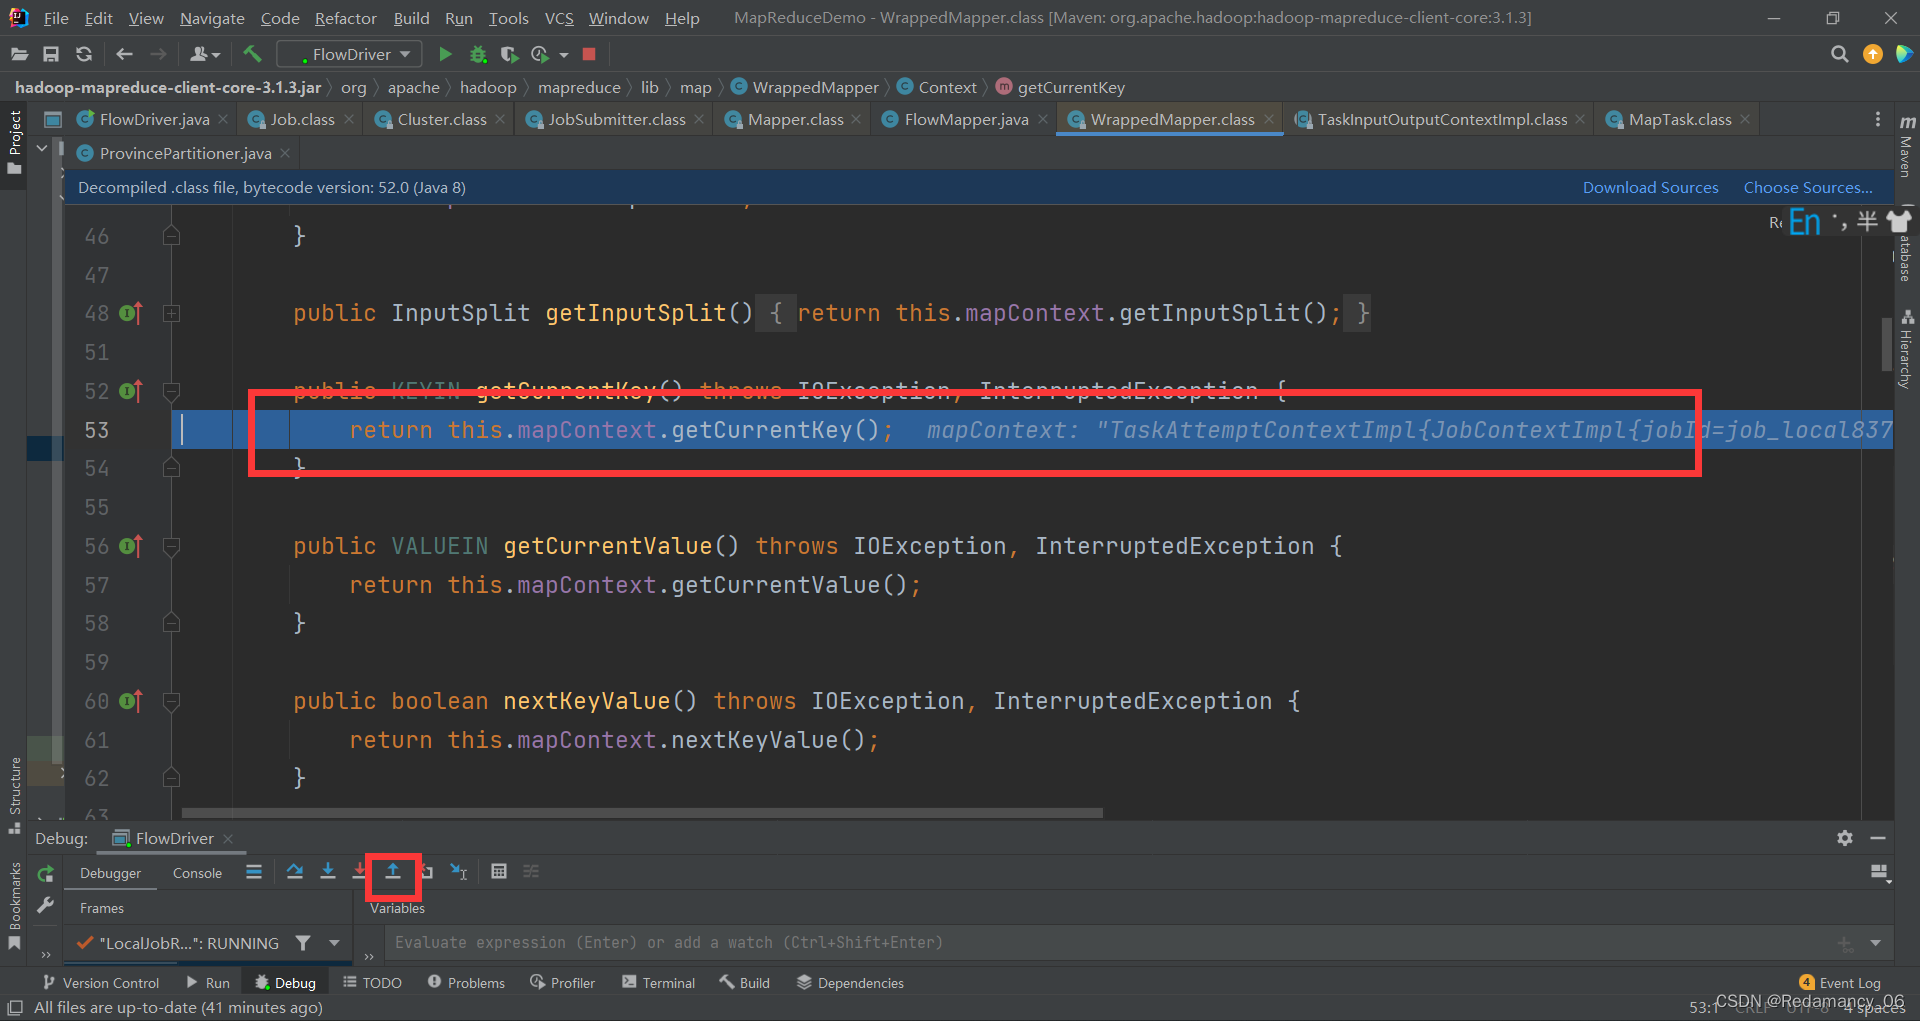Open the Project side panel
Viewport: 1920px width, 1021px height.
pos(14,143)
